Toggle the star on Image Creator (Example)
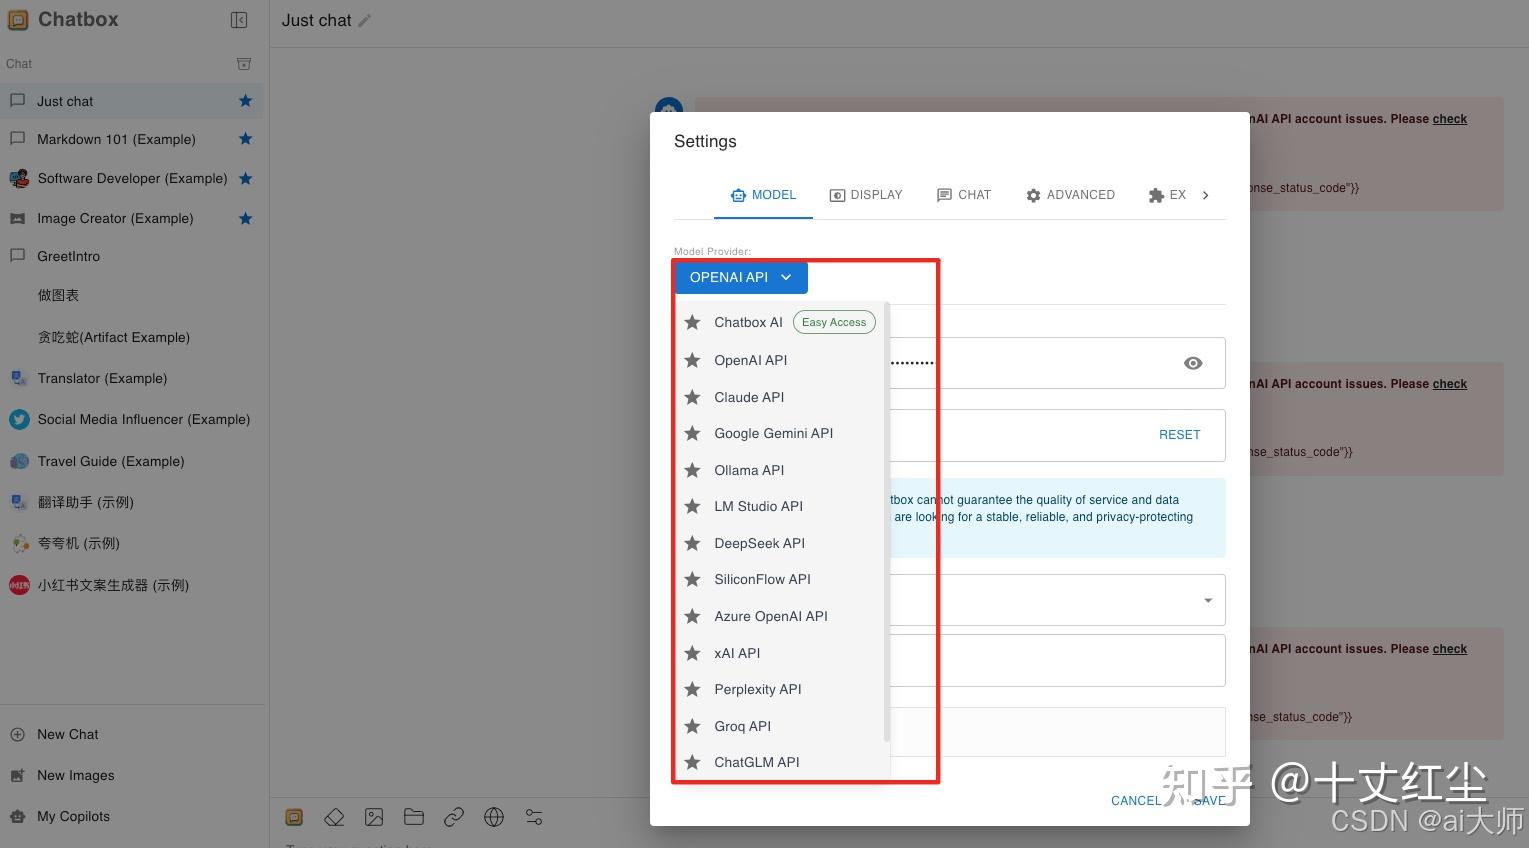 tap(245, 218)
